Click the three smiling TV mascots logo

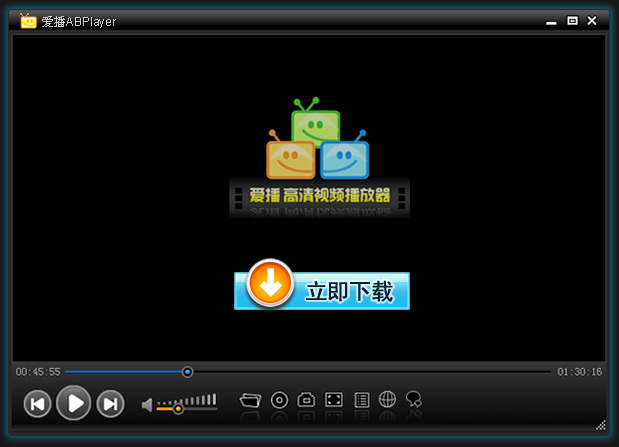(x=317, y=139)
